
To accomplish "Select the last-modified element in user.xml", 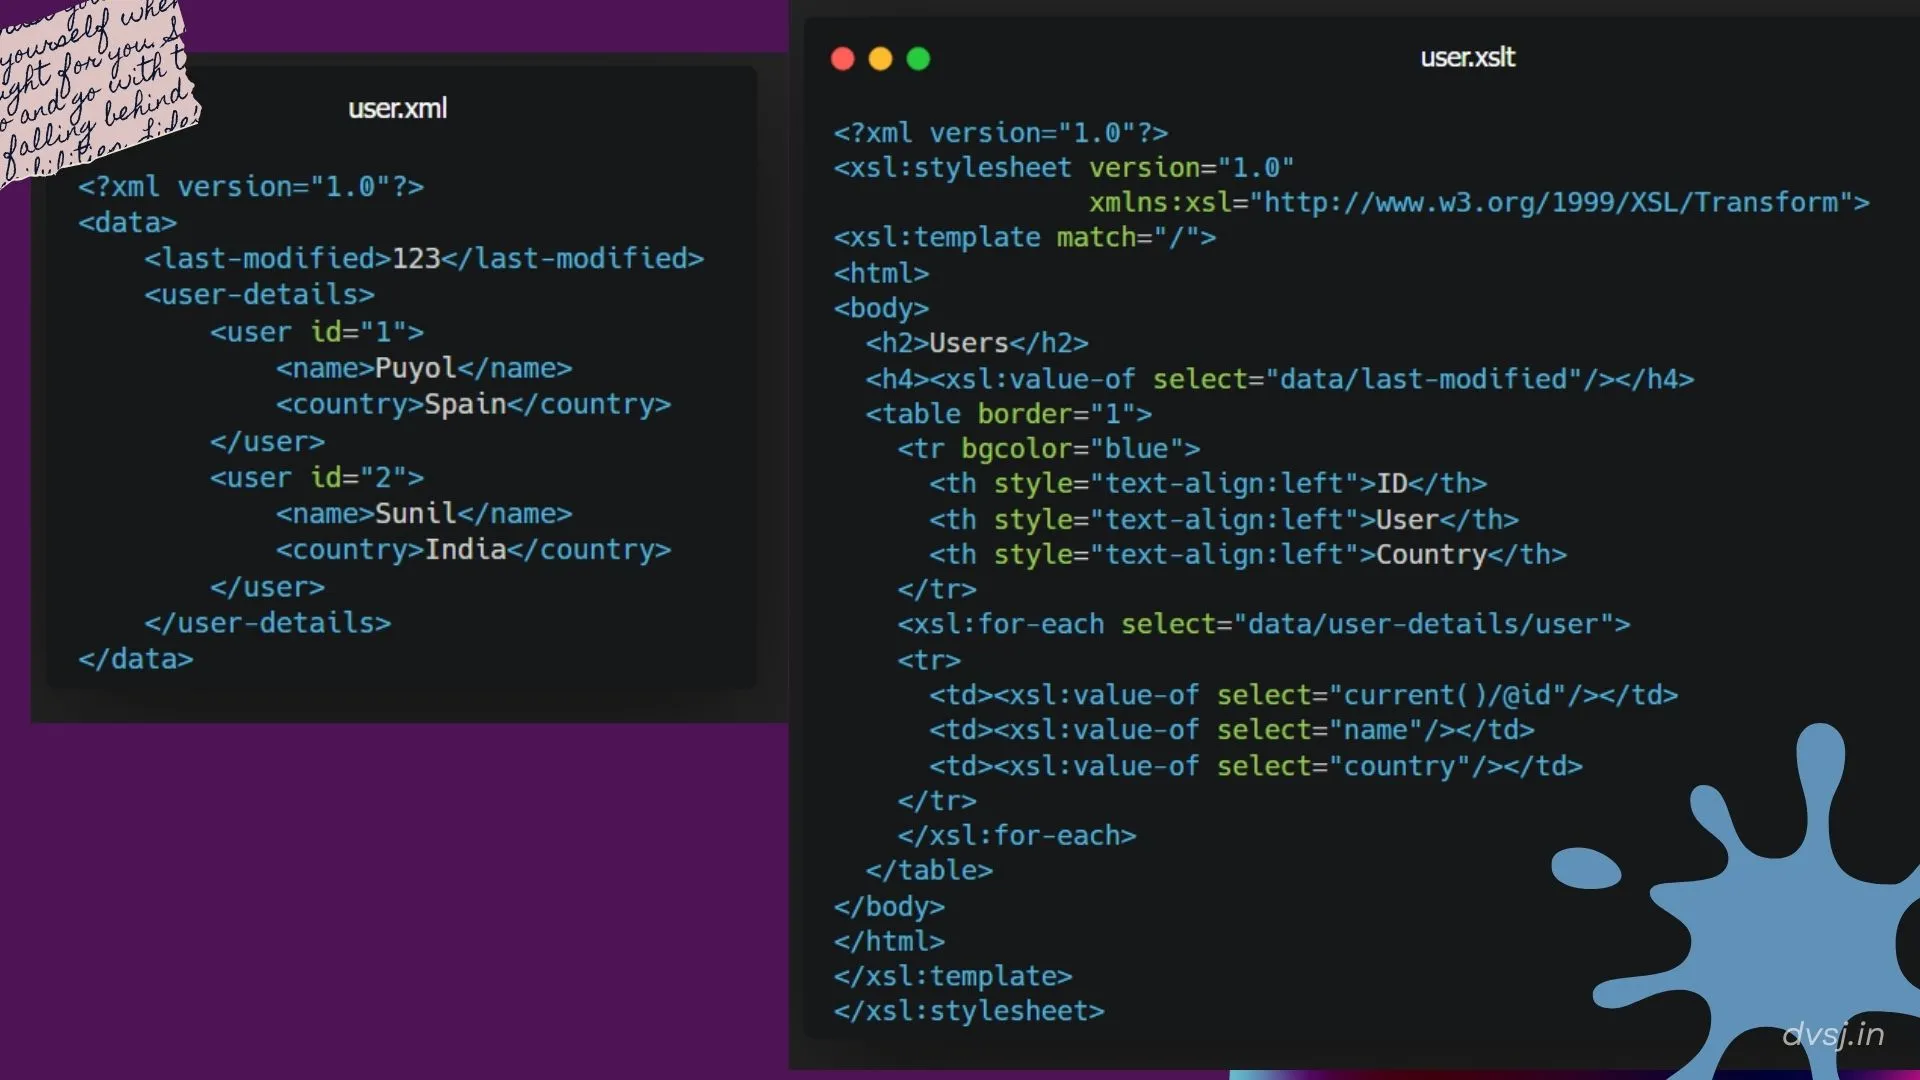I will click(423, 258).
